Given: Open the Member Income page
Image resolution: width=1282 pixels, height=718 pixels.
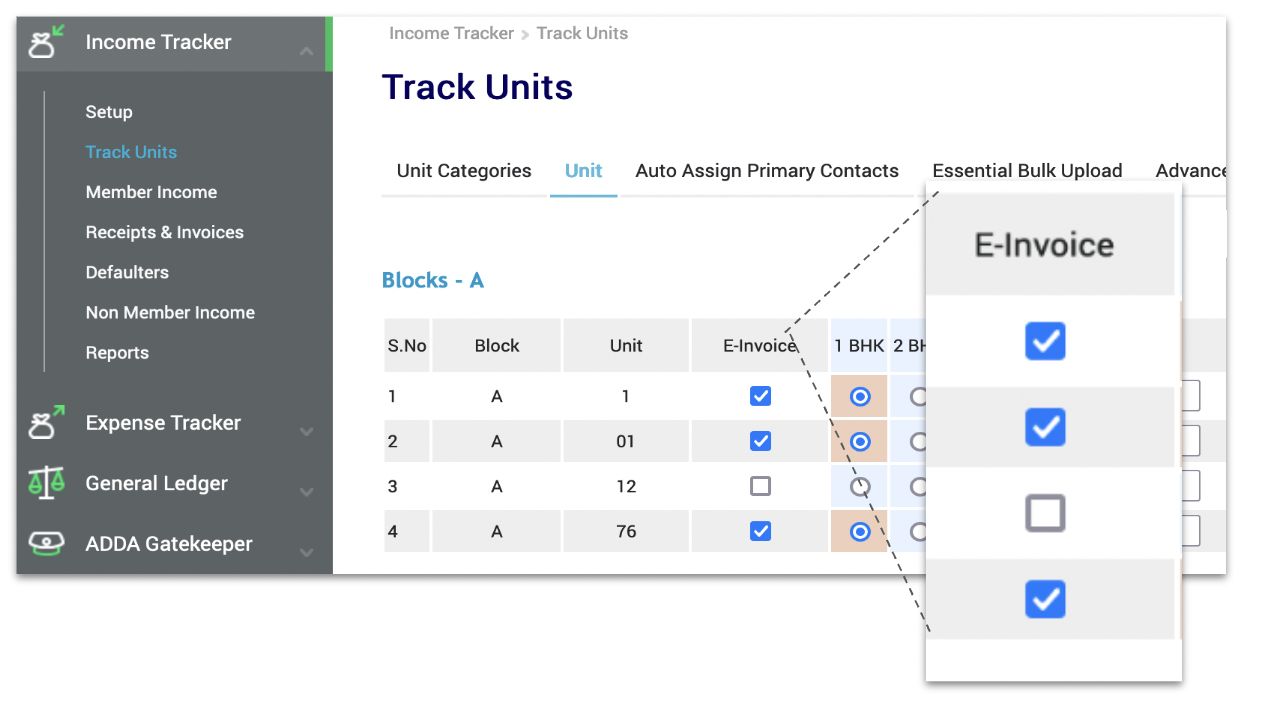Looking at the screenshot, I should point(151,192).
